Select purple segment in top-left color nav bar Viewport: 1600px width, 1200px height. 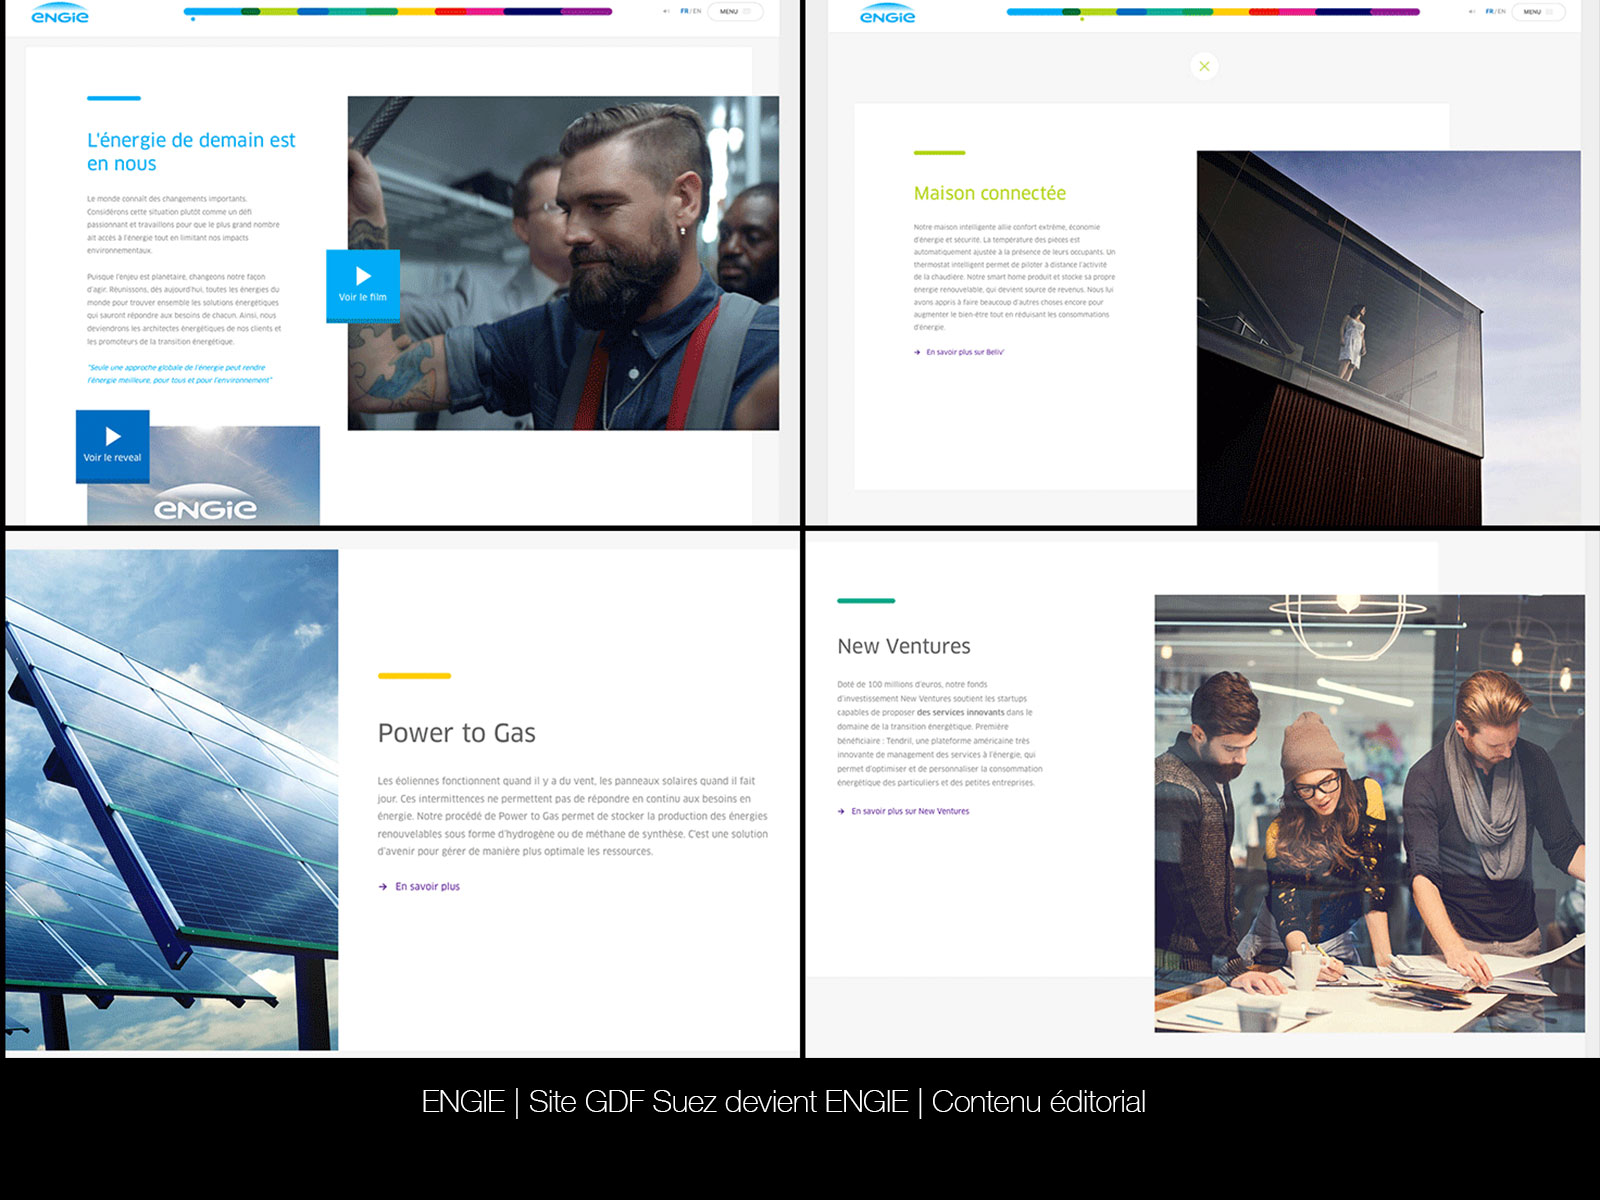[x=586, y=11]
